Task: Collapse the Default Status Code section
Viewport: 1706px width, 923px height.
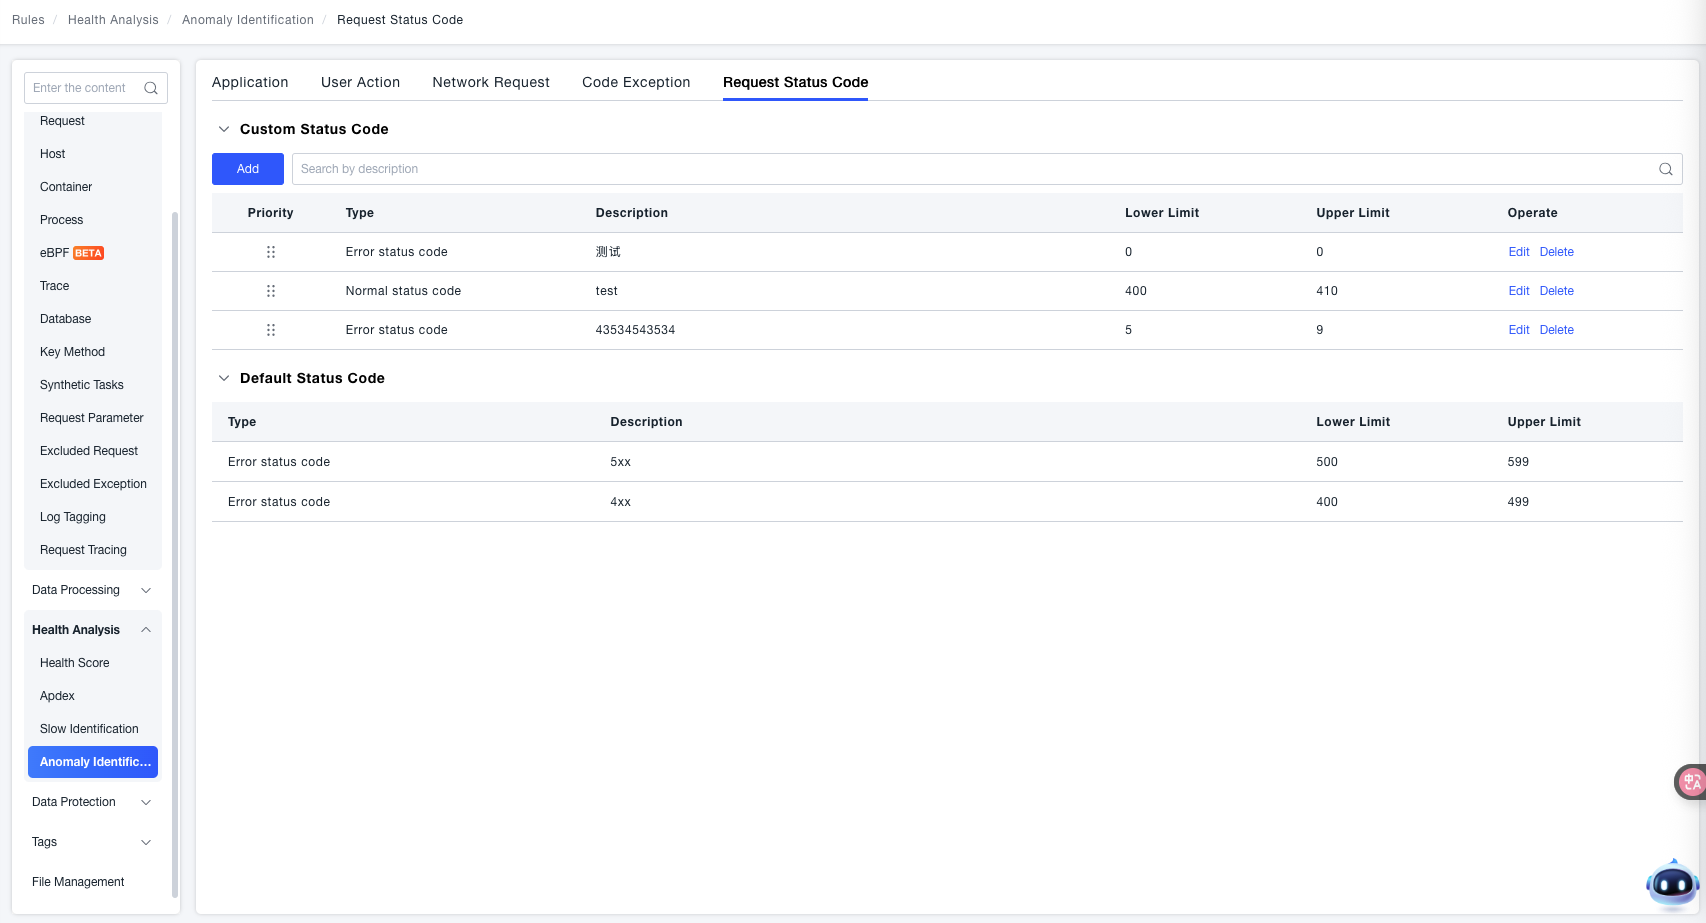Action: [224, 378]
